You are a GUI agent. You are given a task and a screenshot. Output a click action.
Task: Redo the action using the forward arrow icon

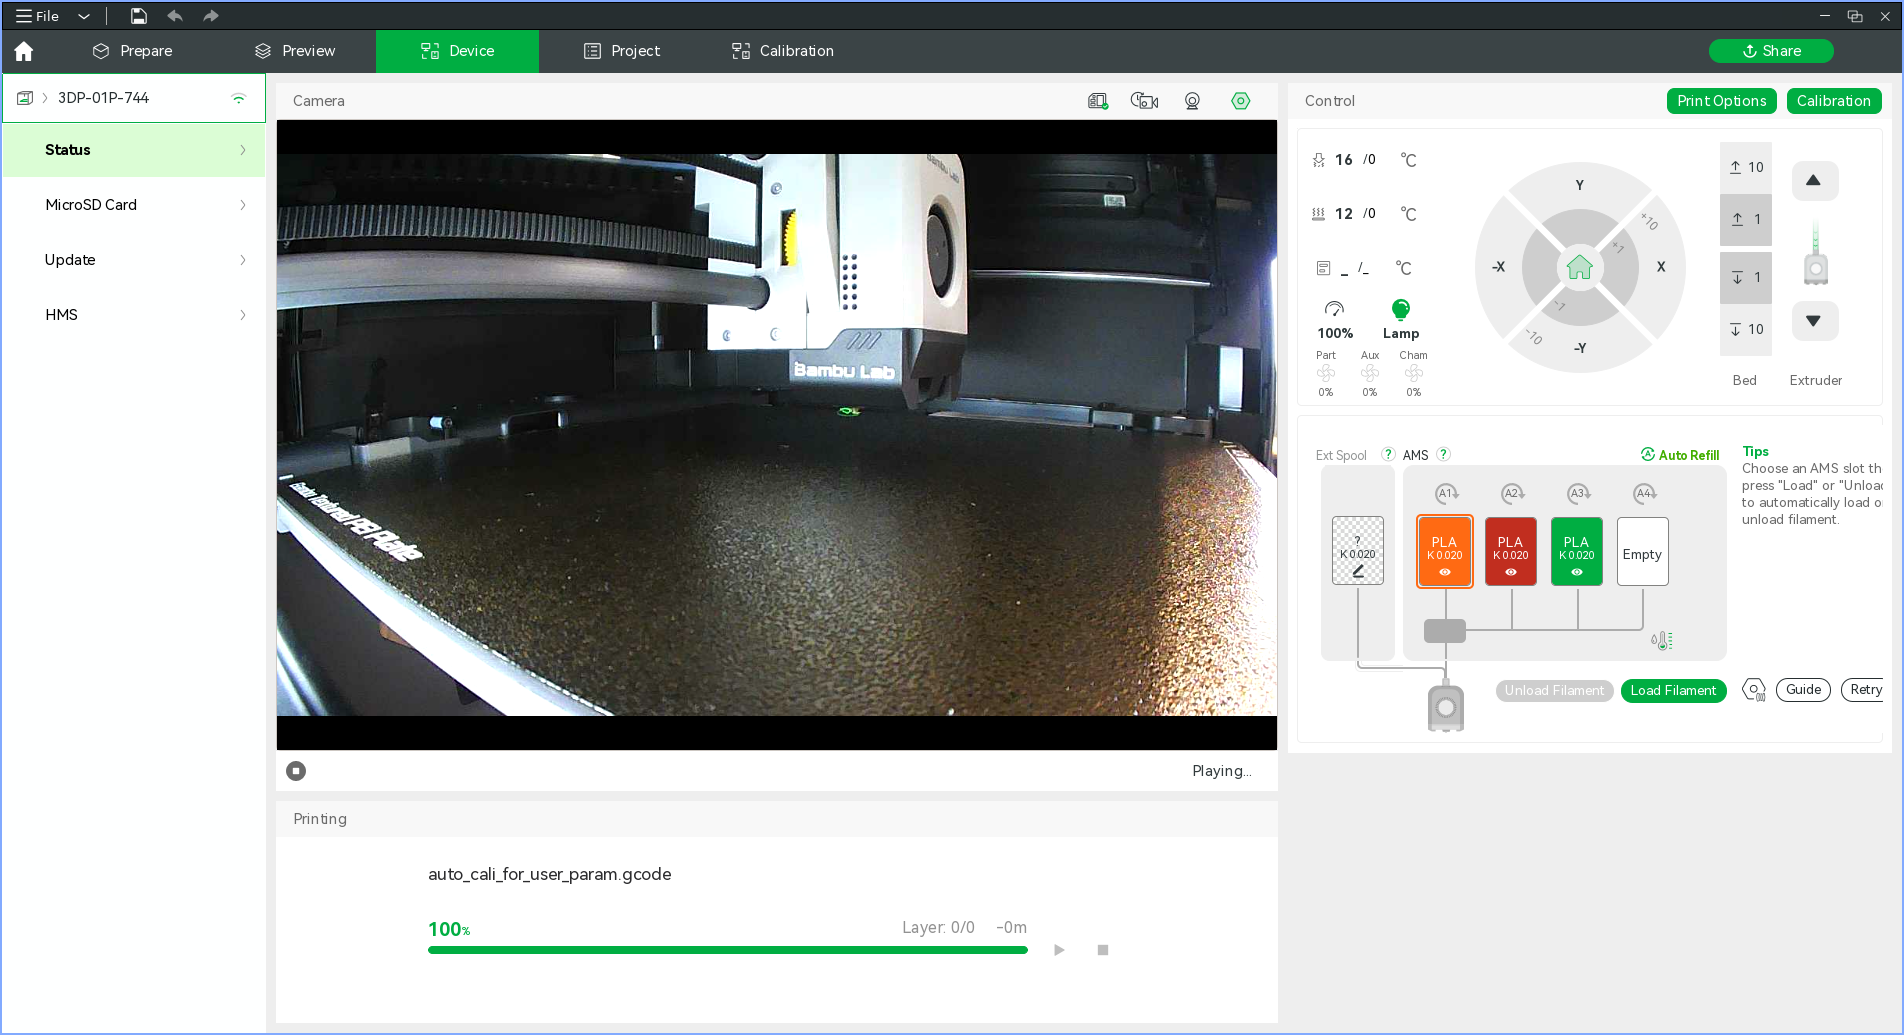point(211,16)
